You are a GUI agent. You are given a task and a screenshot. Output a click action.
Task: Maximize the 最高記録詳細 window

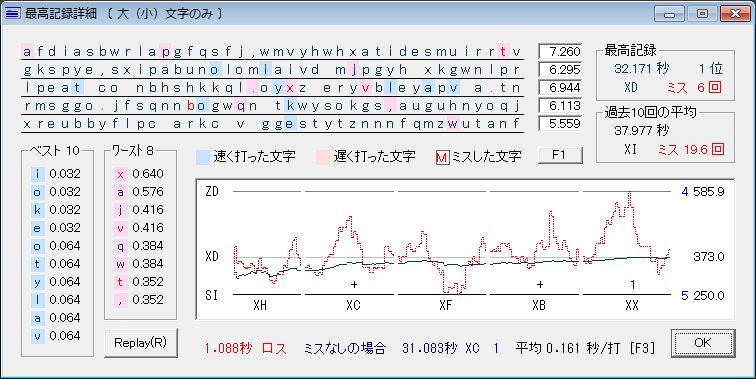click(x=702, y=14)
